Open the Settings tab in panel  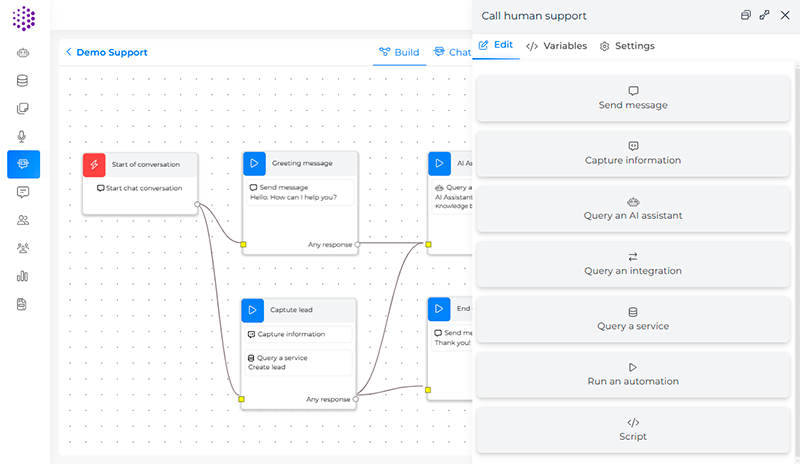[x=627, y=46]
